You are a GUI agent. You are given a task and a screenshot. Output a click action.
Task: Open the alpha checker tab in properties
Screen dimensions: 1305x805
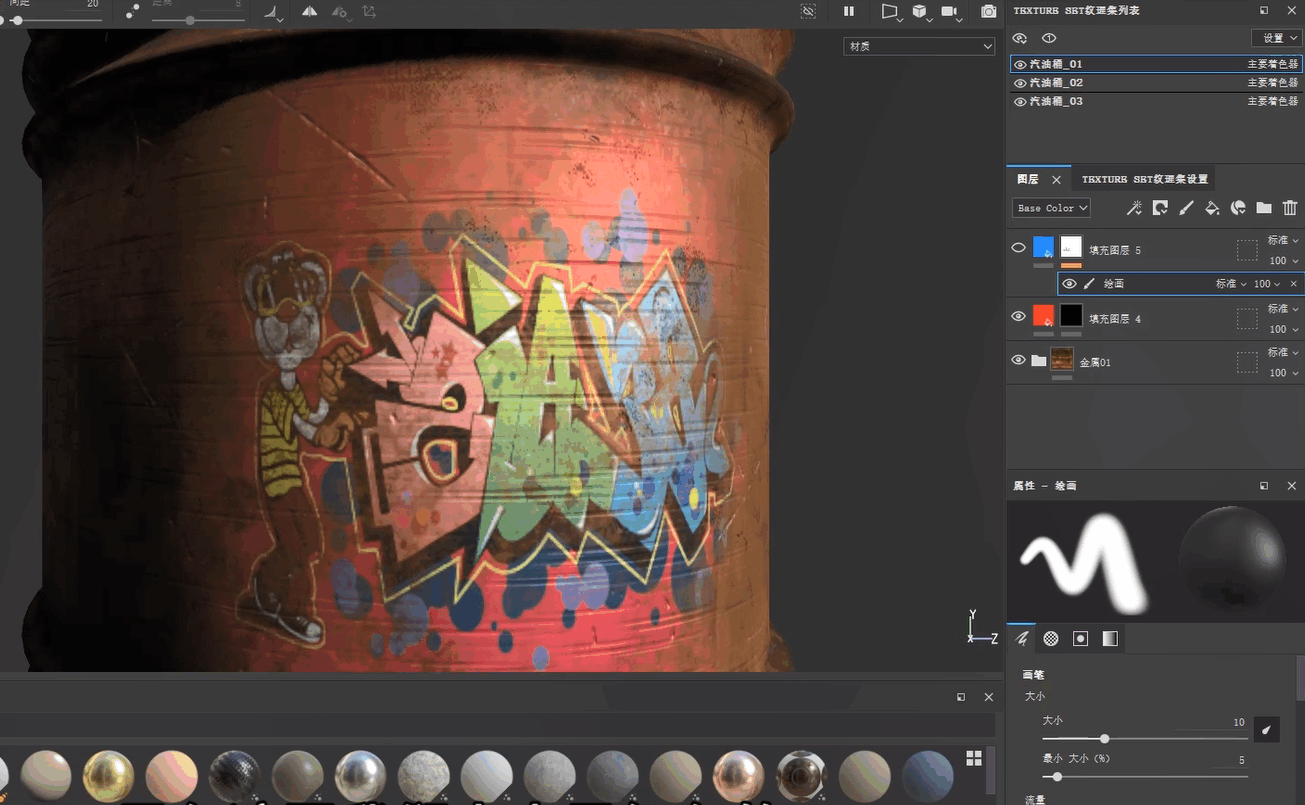pyautogui.click(x=1051, y=638)
